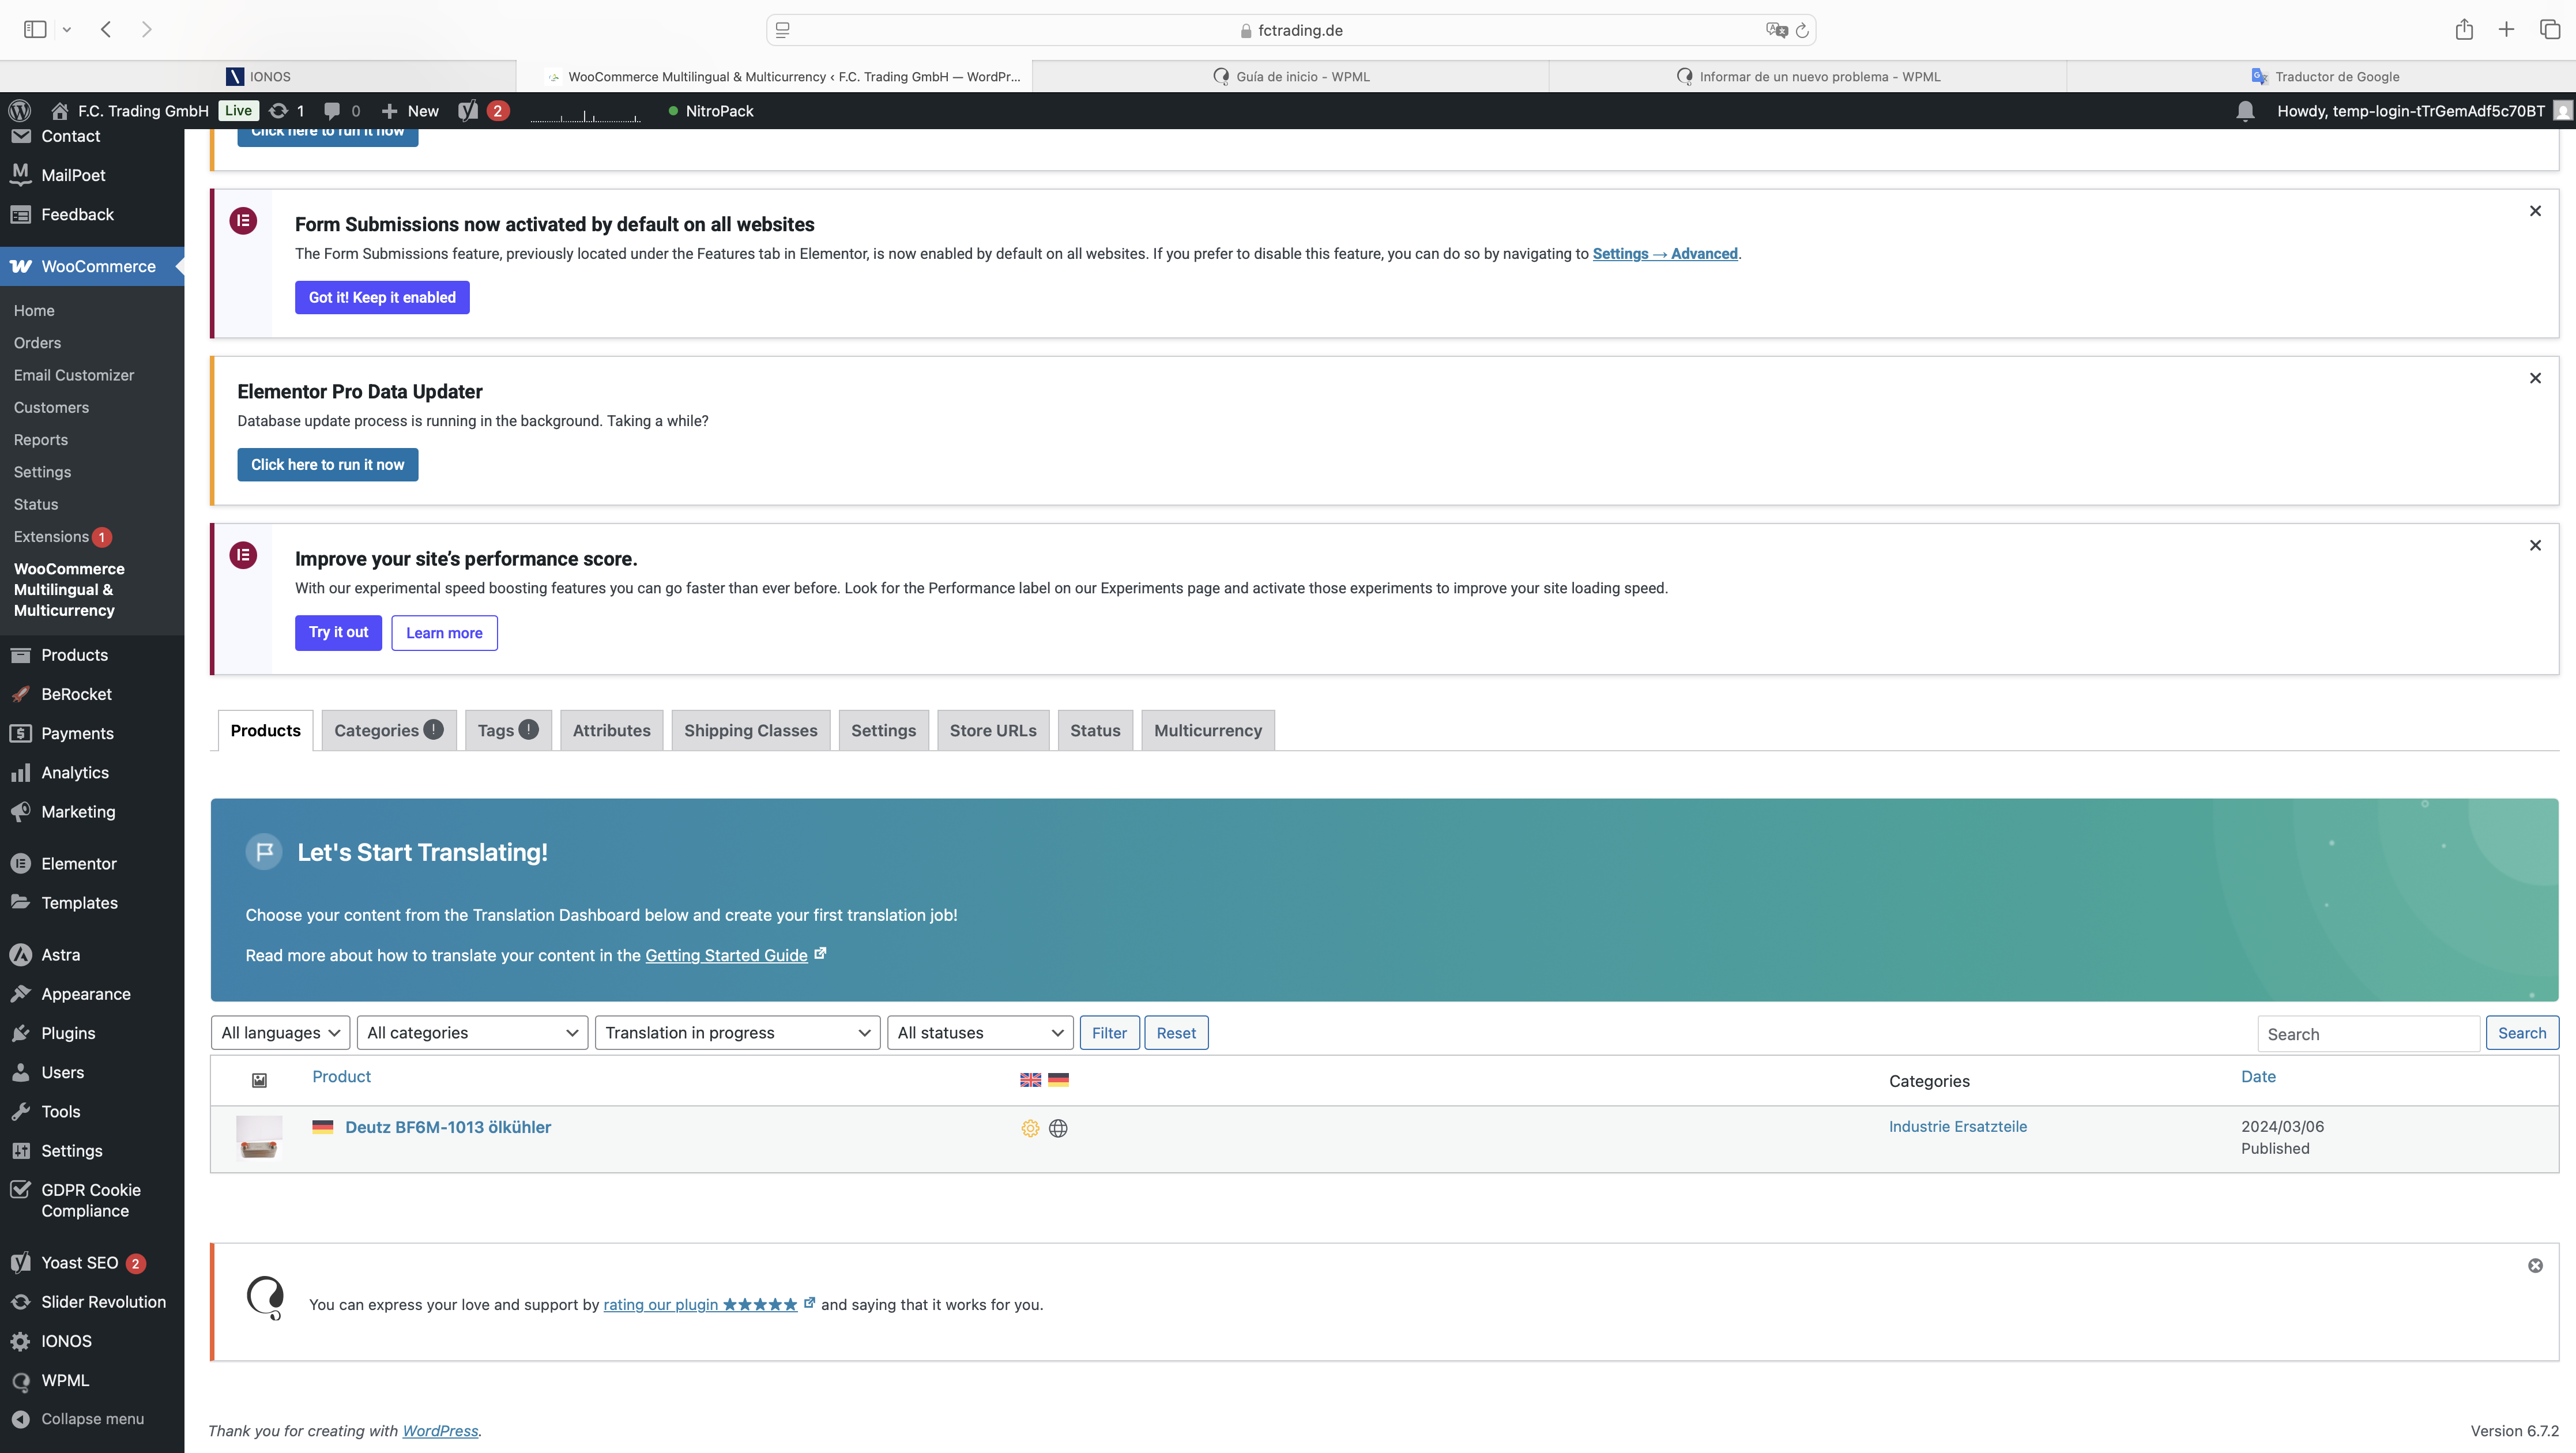Click the Filter button

(x=1109, y=1033)
